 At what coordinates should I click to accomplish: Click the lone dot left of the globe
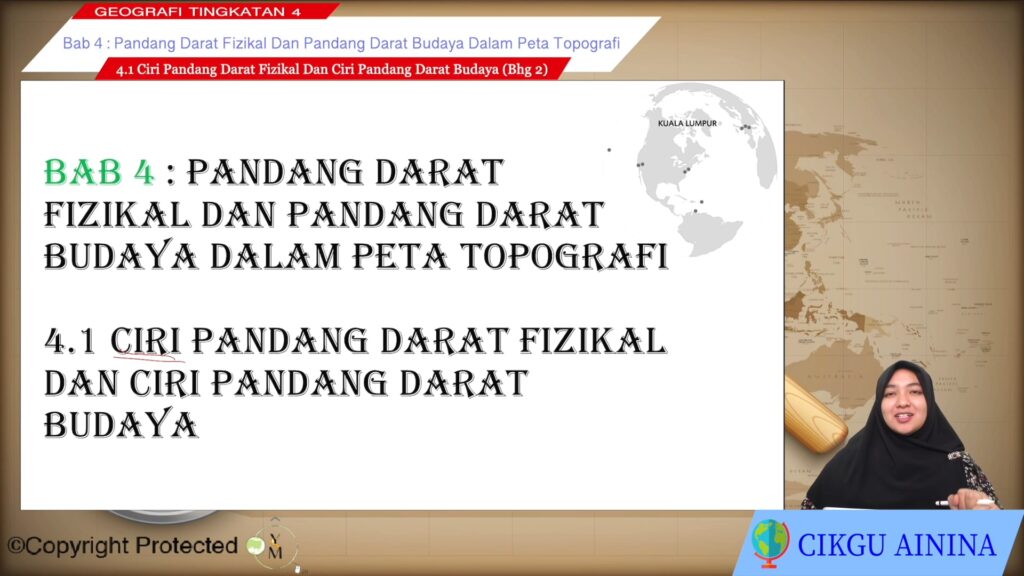(608, 150)
